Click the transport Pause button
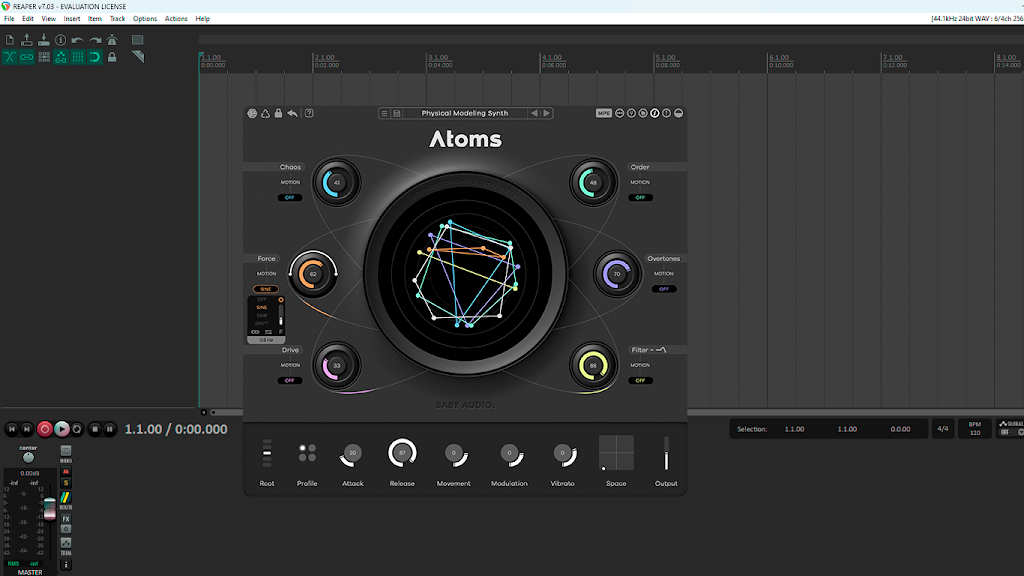Screen dimensions: 1024x576 110,429
